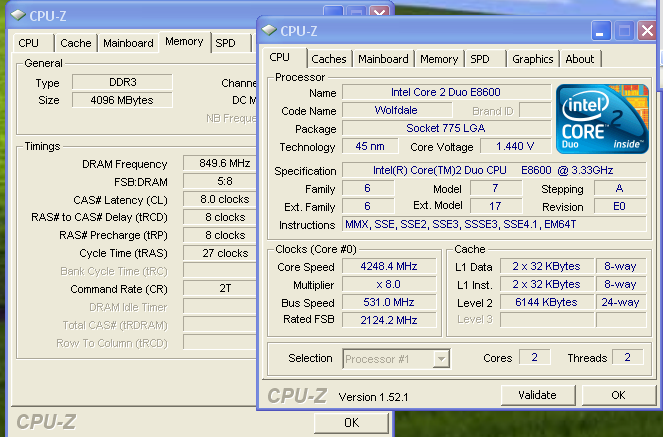Click the Ext. Model value 17
The image size is (663, 437).
(496, 206)
